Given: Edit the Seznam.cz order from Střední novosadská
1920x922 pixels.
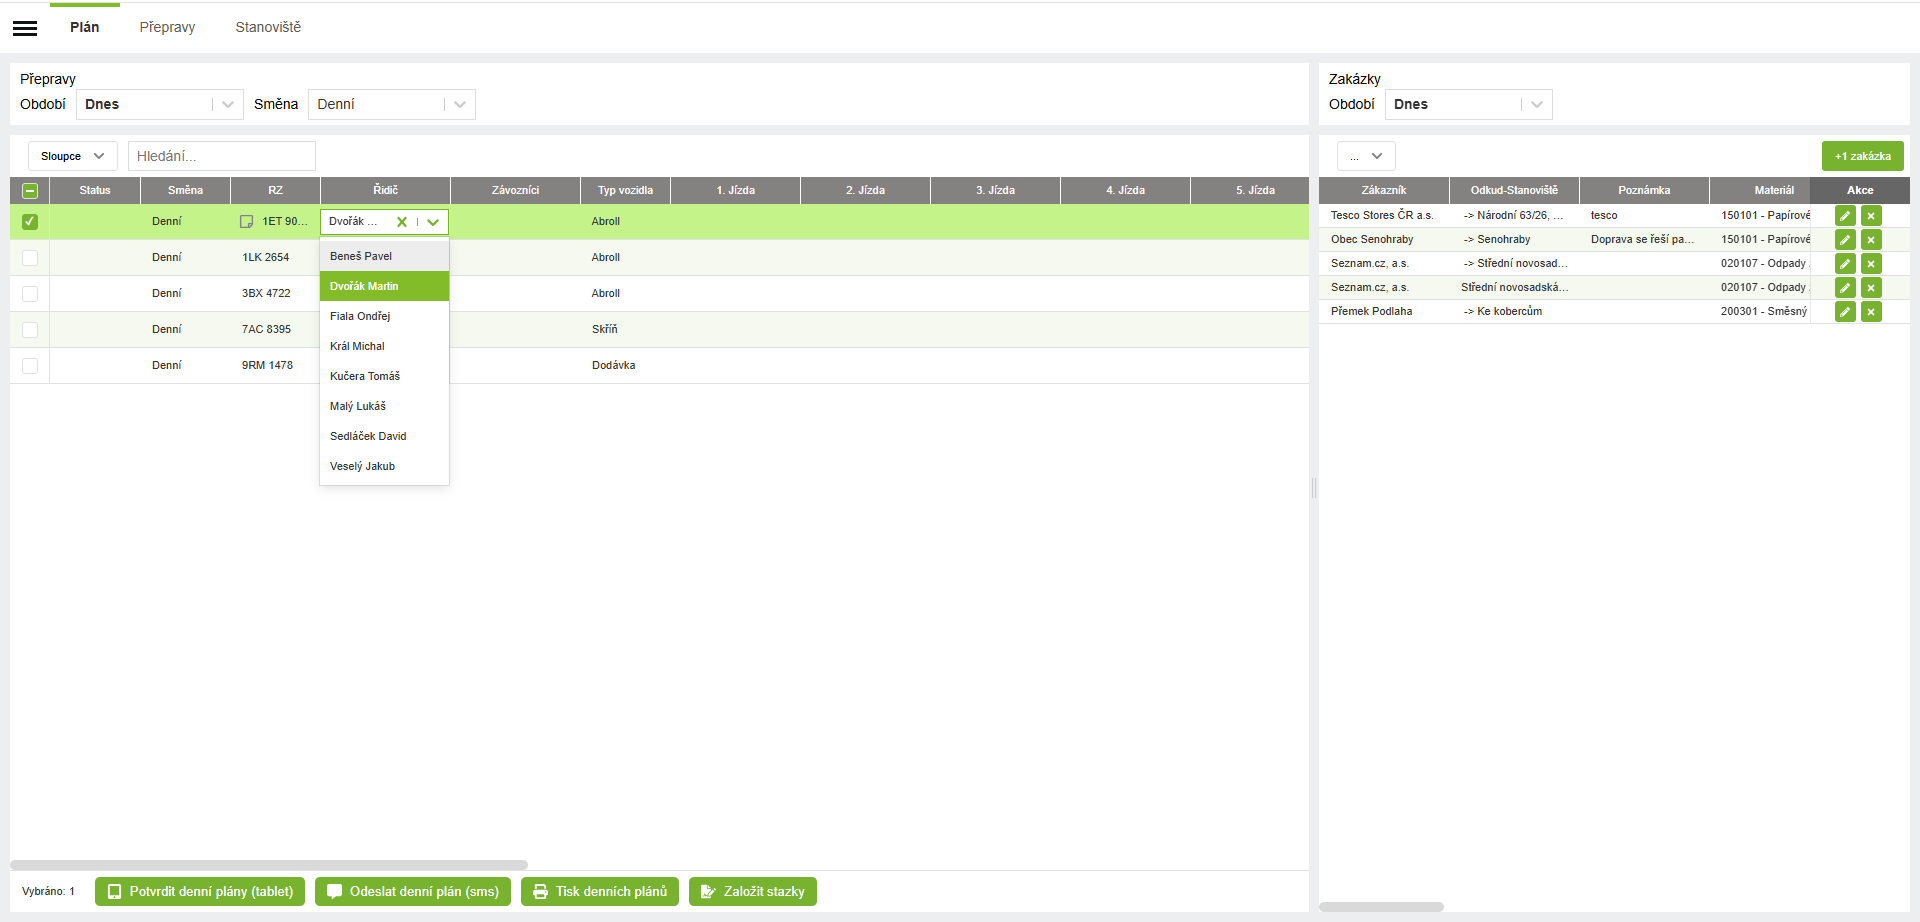Looking at the screenshot, I should [1845, 288].
